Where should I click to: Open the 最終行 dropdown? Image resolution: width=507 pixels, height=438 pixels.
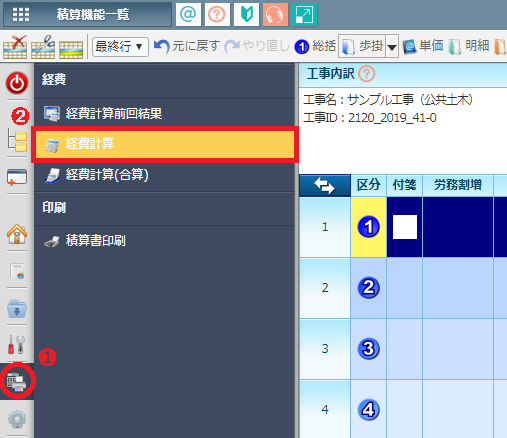(x=120, y=47)
